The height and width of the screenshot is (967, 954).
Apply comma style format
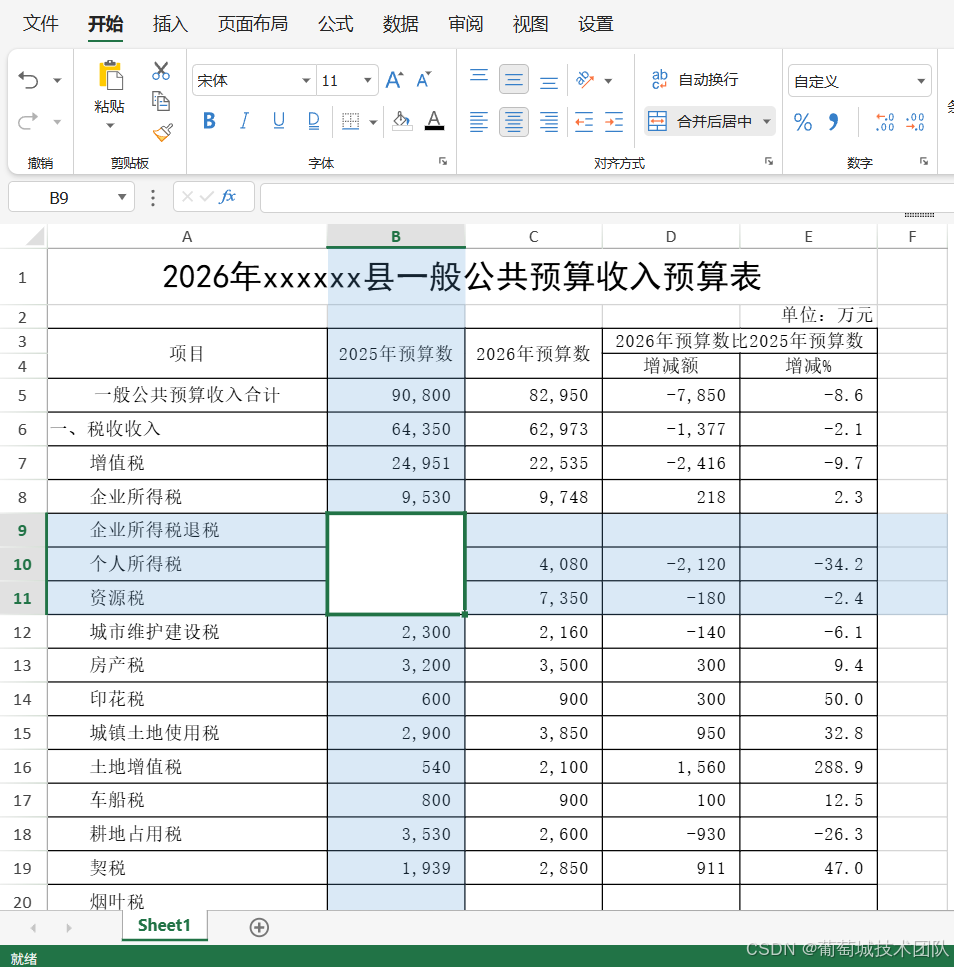click(x=834, y=121)
